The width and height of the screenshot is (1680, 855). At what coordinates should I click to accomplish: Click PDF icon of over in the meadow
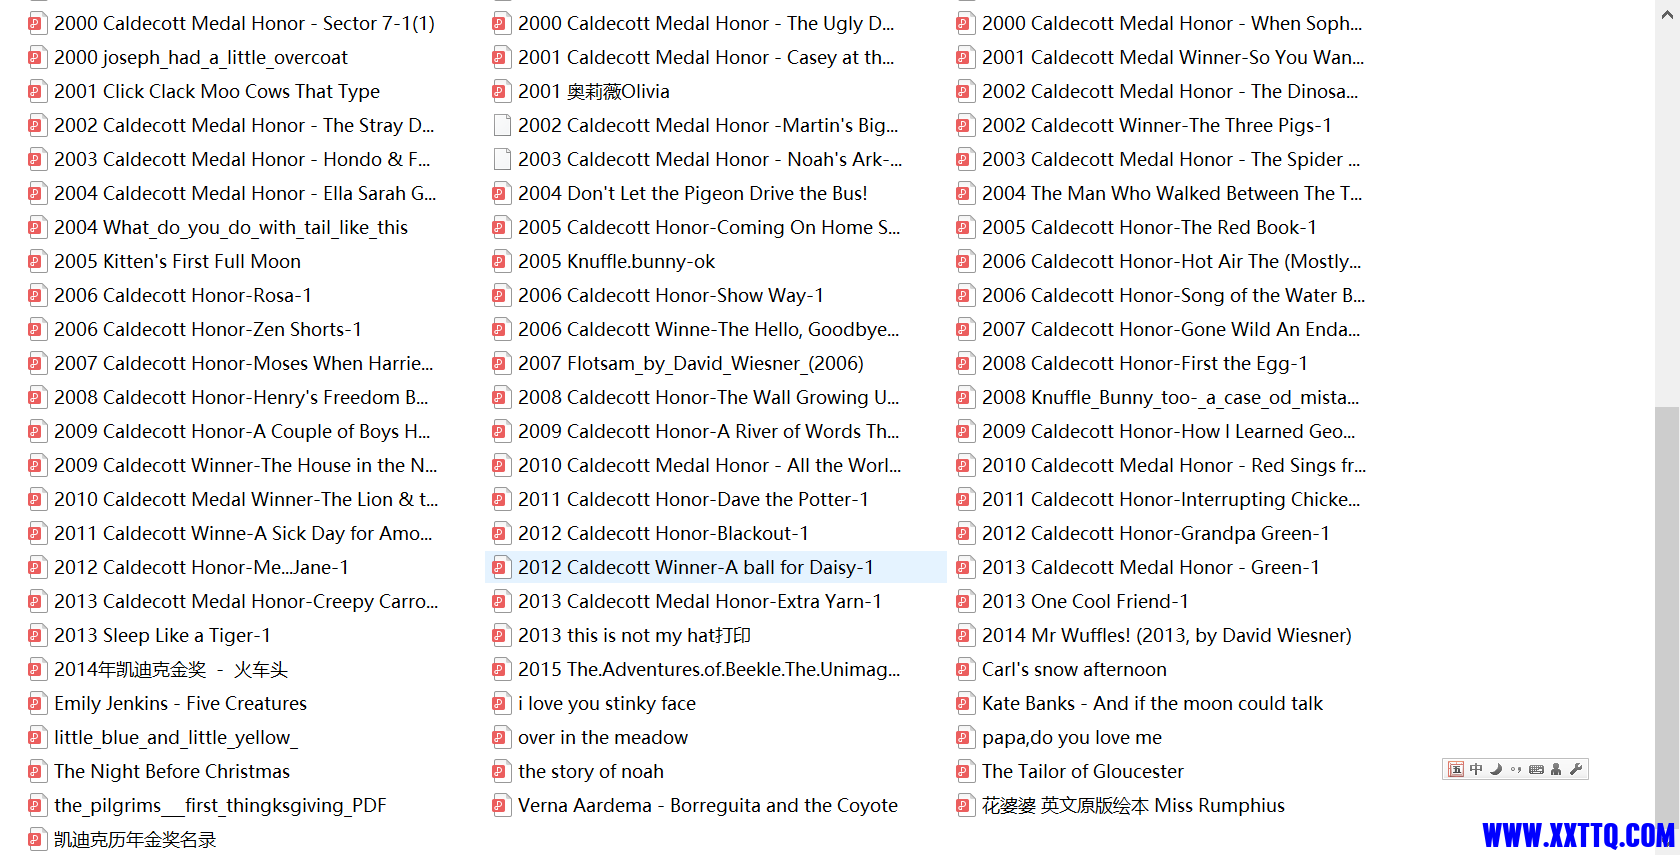point(500,737)
